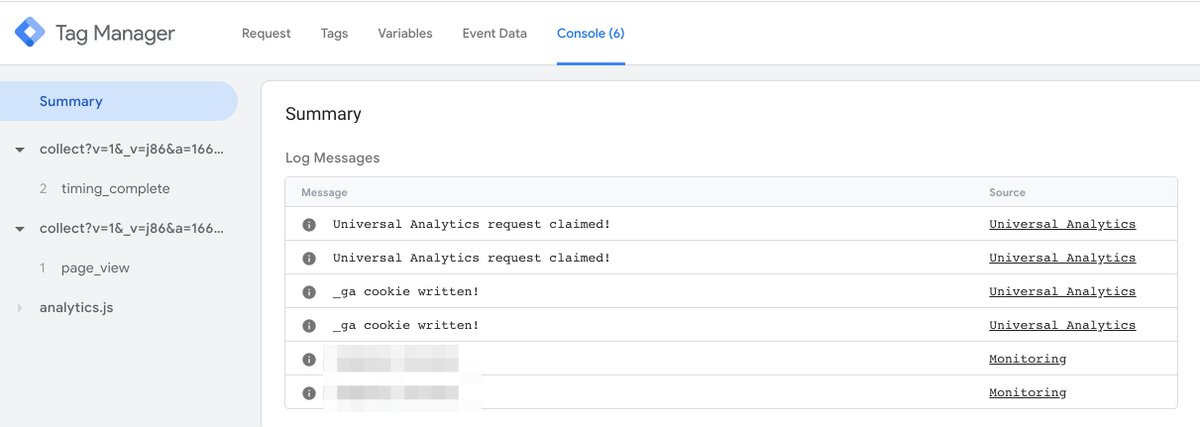Screen dimensions: 1200x427
Task: Click the Message column header
Action: click(x=324, y=192)
